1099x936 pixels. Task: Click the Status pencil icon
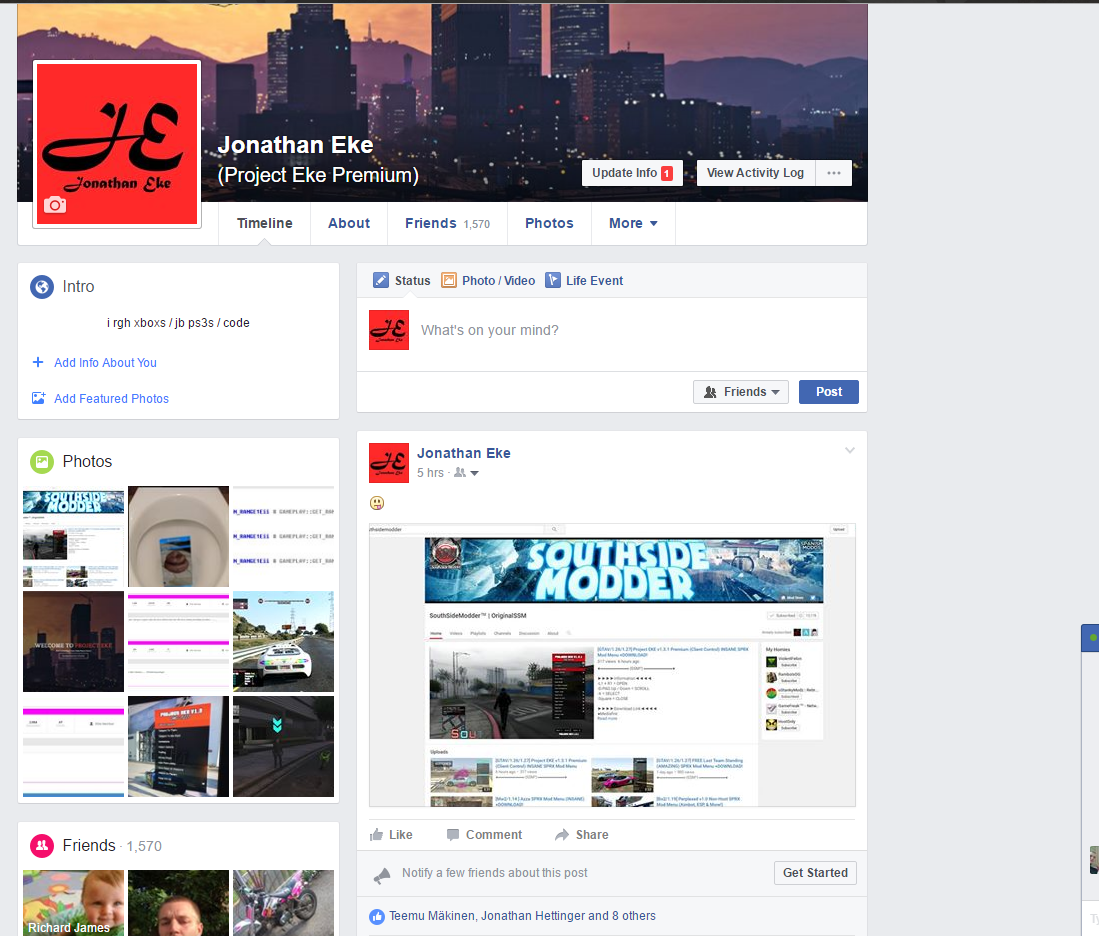coord(381,280)
